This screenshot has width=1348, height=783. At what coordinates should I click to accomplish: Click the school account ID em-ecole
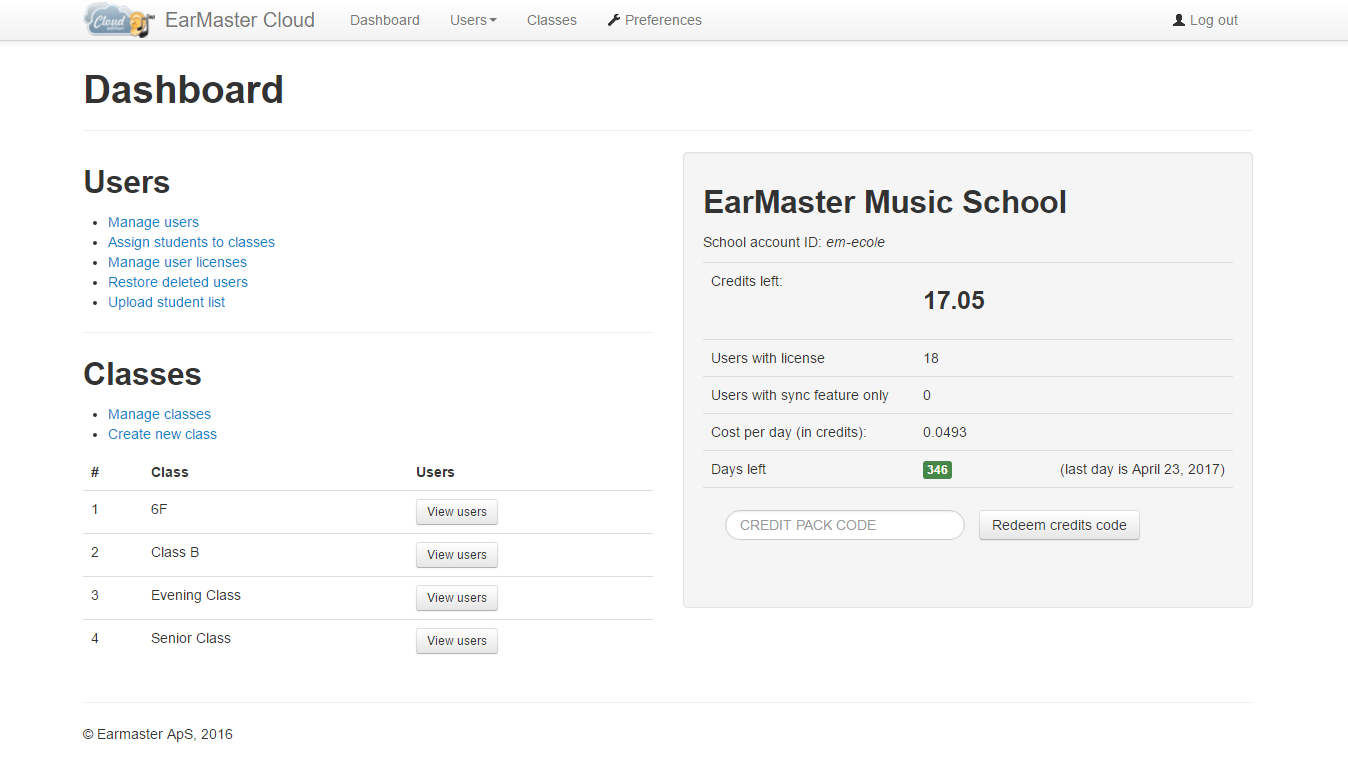[855, 242]
